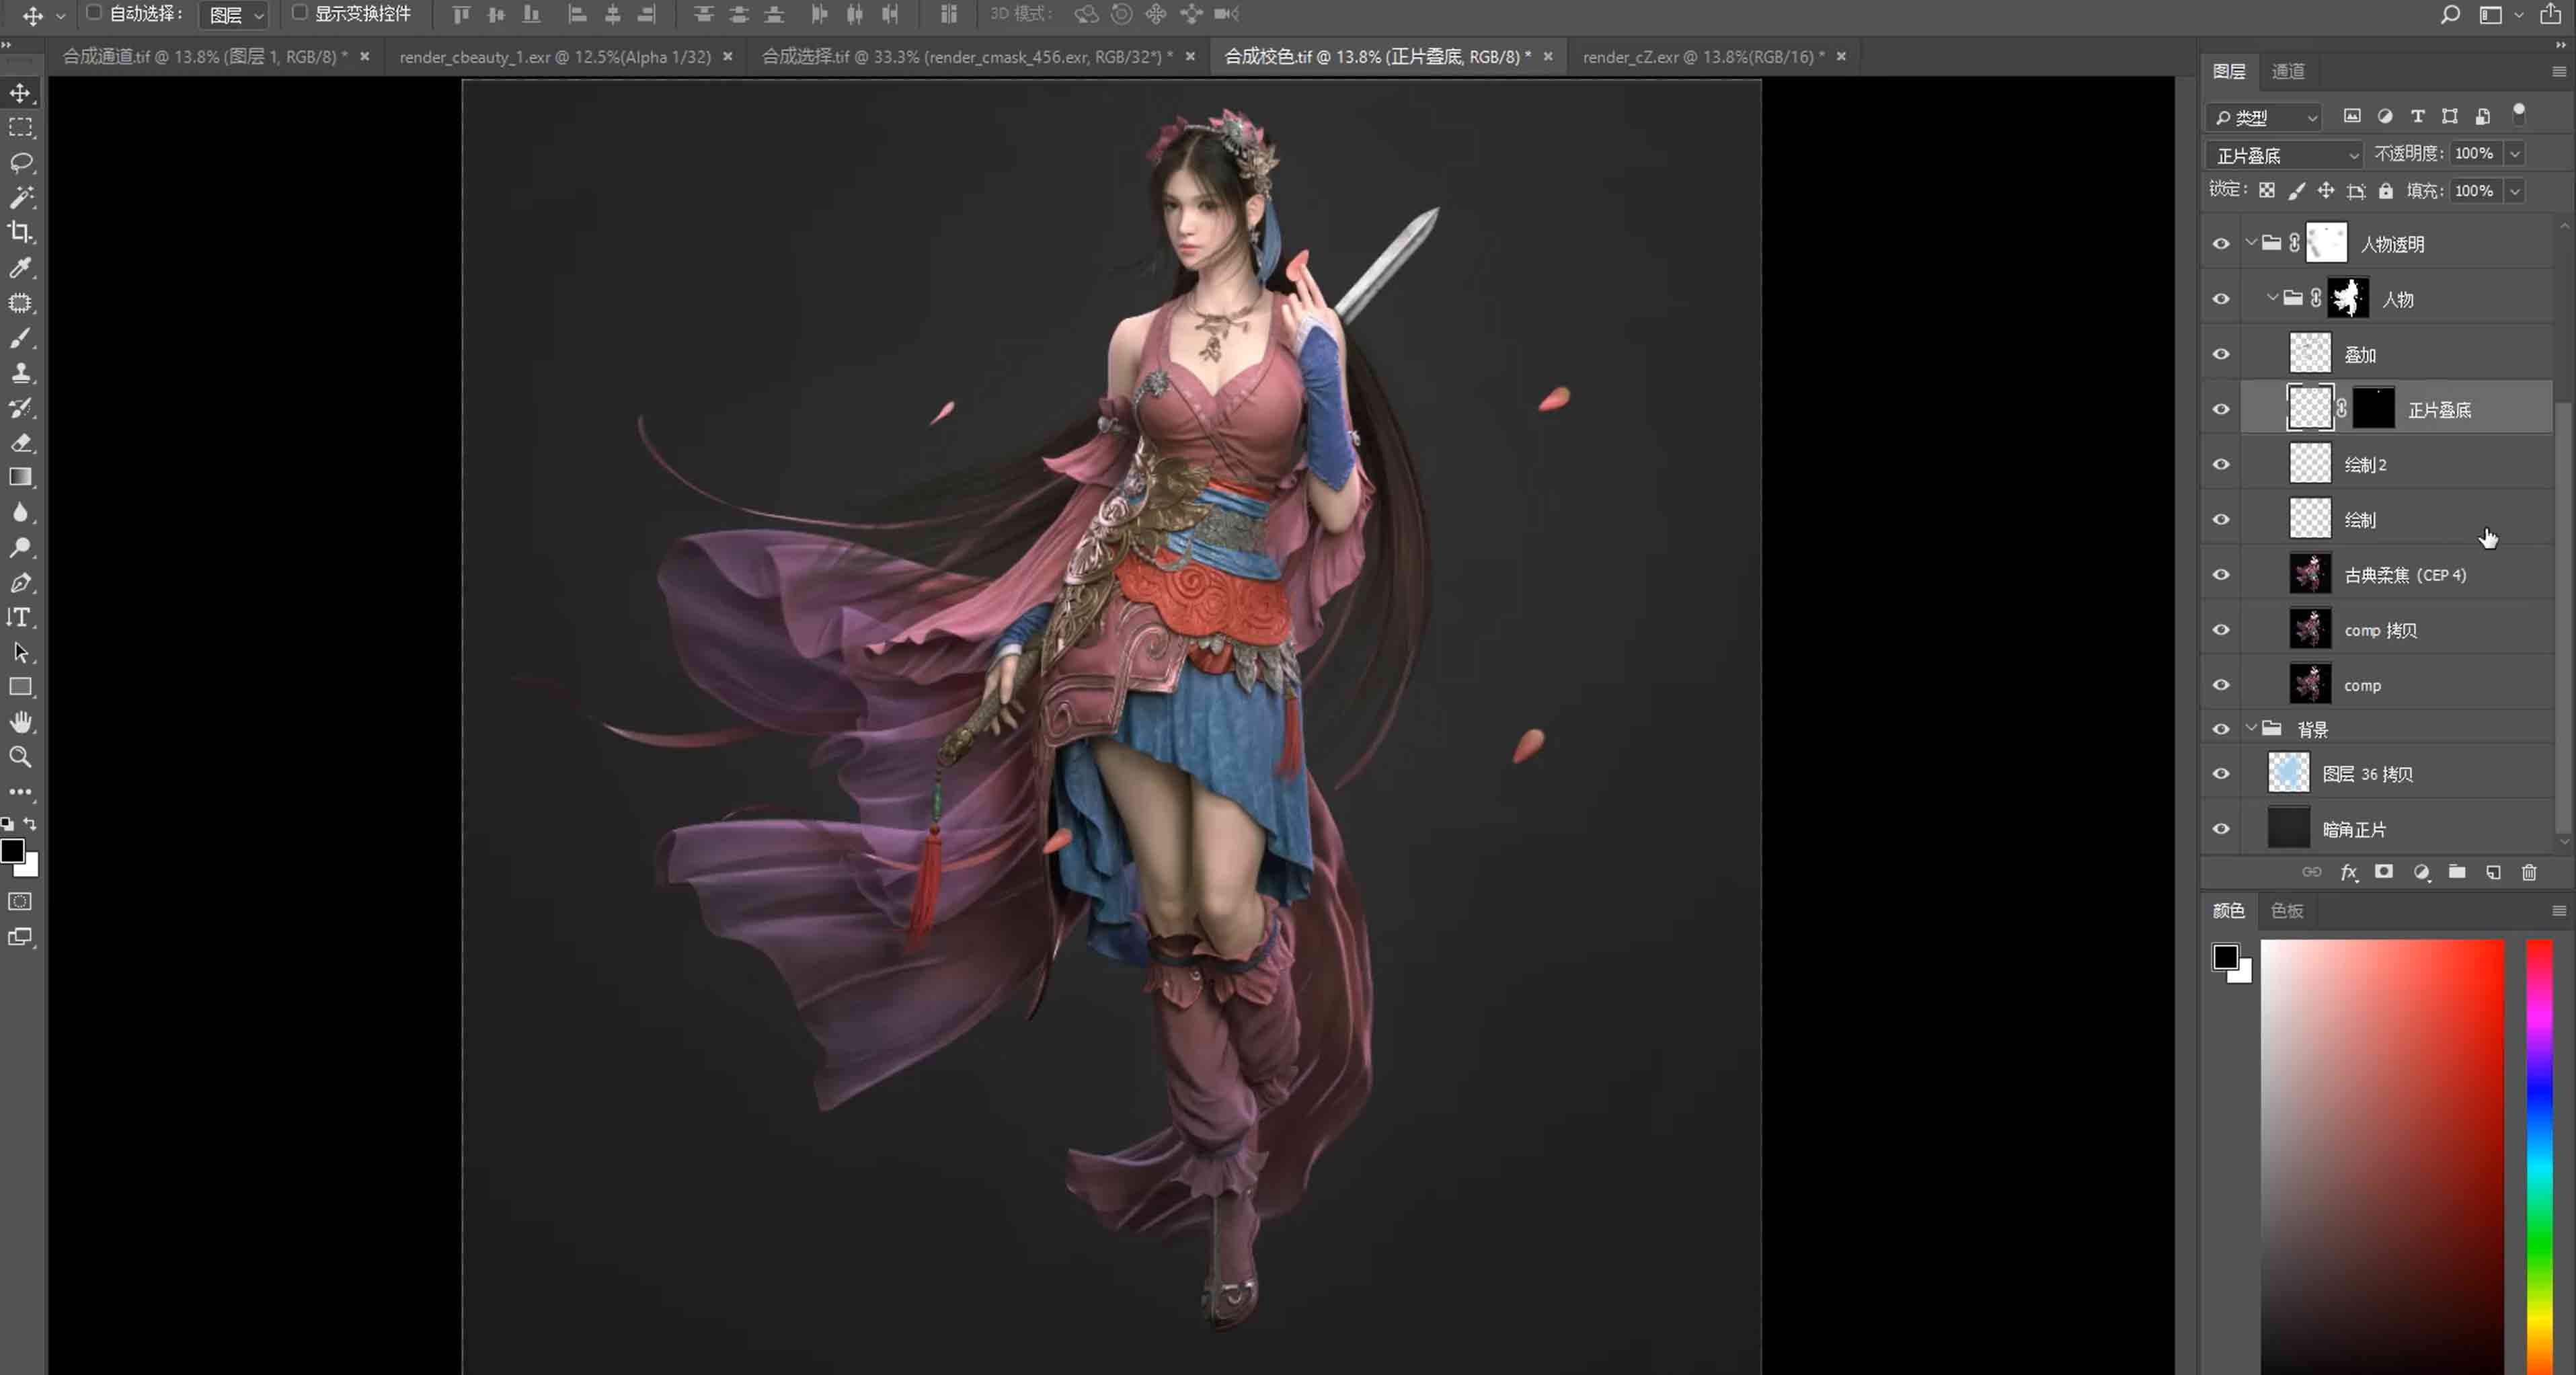Select the Move tool in the toolbox
Image resolution: width=2576 pixels, height=1375 pixels.
click(21, 93)
